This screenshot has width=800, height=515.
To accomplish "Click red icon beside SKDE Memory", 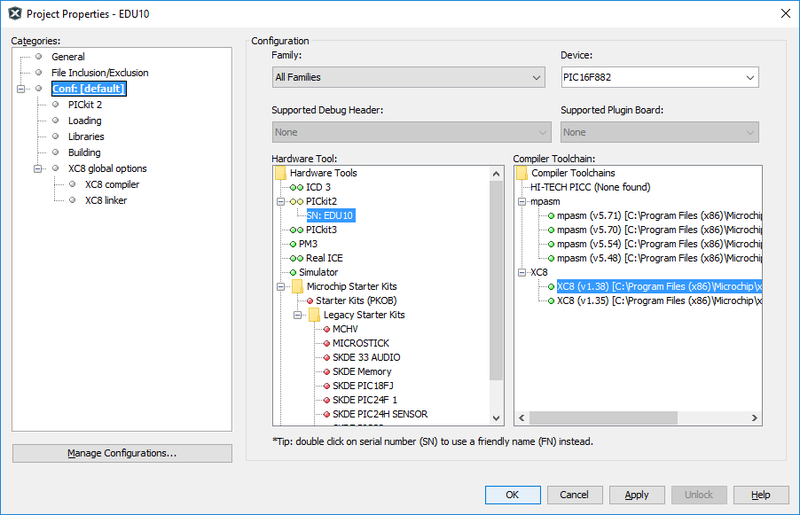I will click(x=327, y=372).
